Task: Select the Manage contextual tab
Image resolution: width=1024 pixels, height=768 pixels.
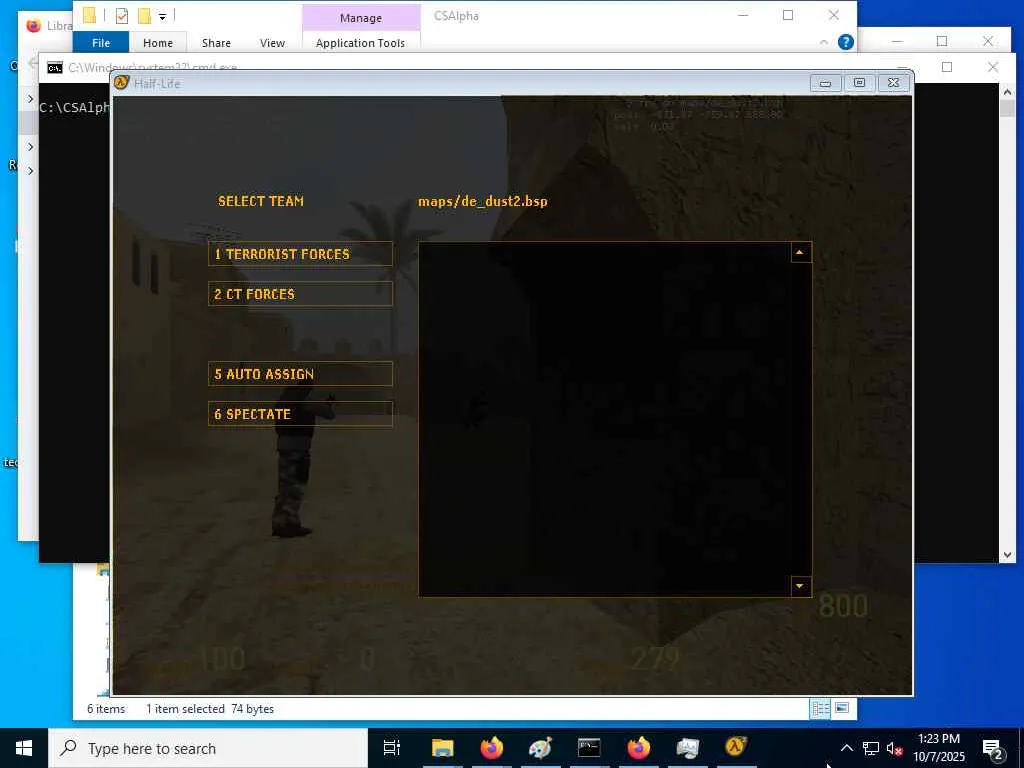Action: [x=360, y=18]
